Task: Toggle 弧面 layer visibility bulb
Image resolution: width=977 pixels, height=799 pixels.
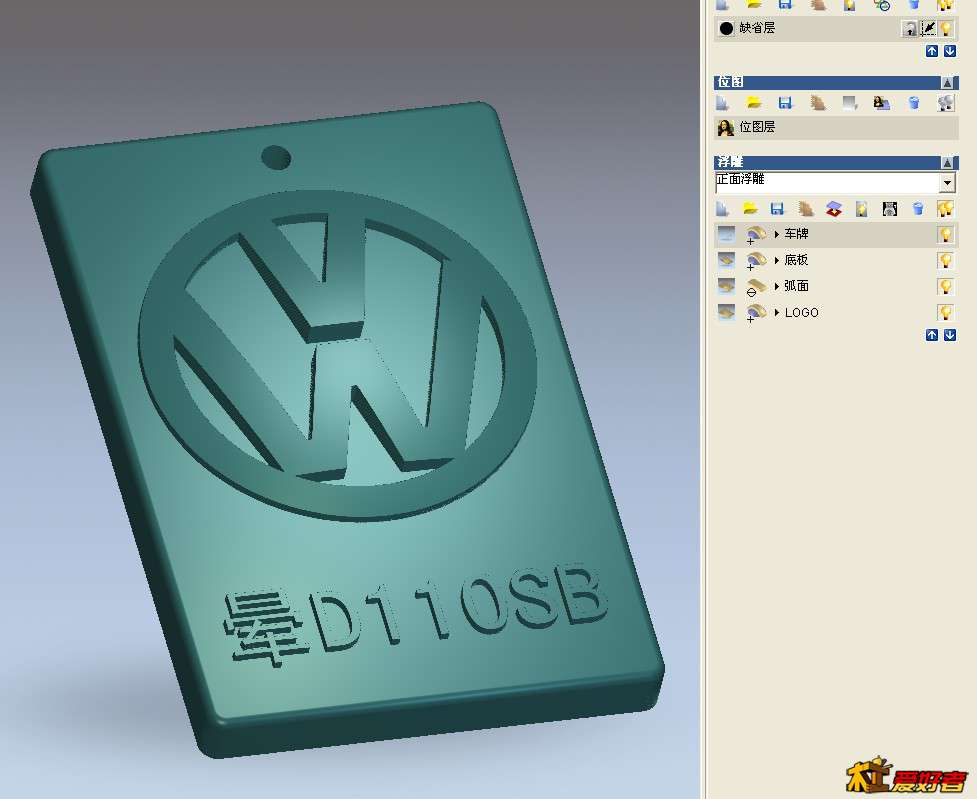Action: [x=946, y=287]
